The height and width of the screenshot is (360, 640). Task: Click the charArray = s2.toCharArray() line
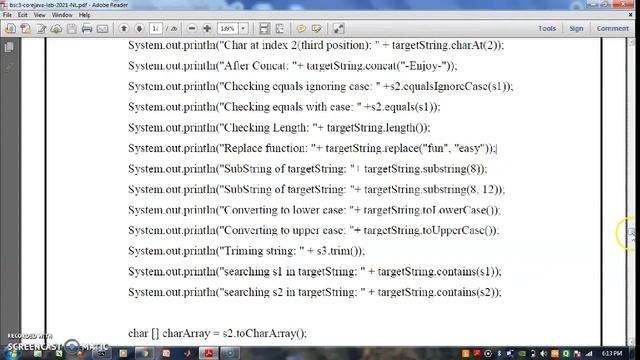217,333
